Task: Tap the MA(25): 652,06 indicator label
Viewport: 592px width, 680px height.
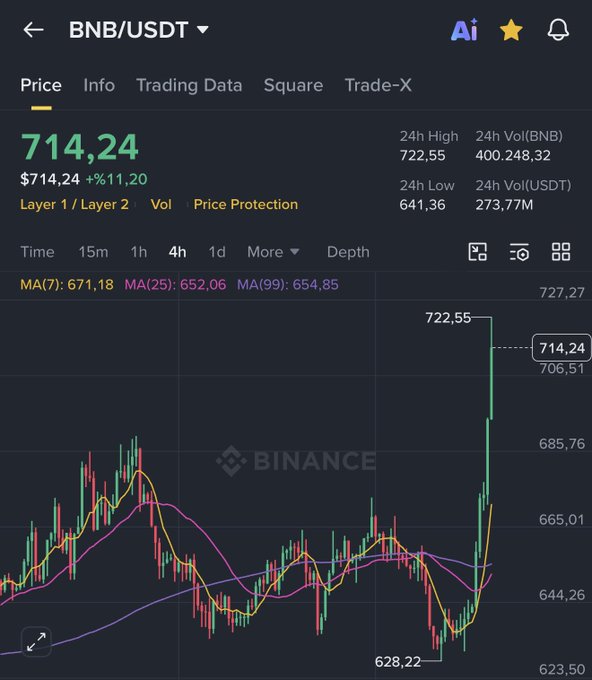Action: [x=175, y=284]
